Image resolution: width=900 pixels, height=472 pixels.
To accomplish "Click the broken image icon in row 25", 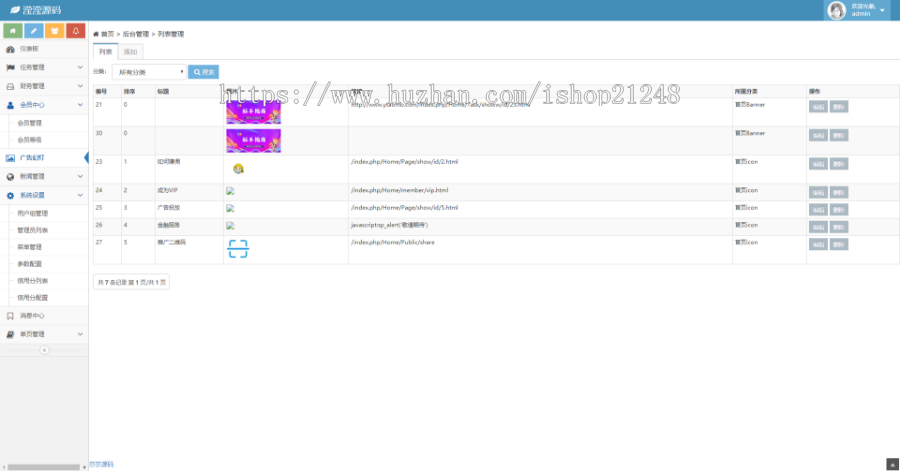I will click(x=230, y=208).
